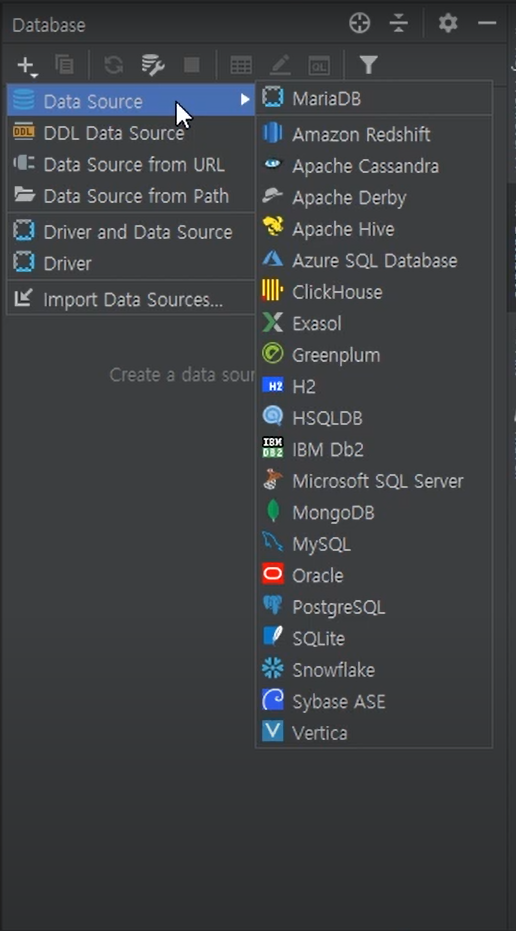Select Greenplum data source
Screen dimensions: 516x931
point(373,355)
